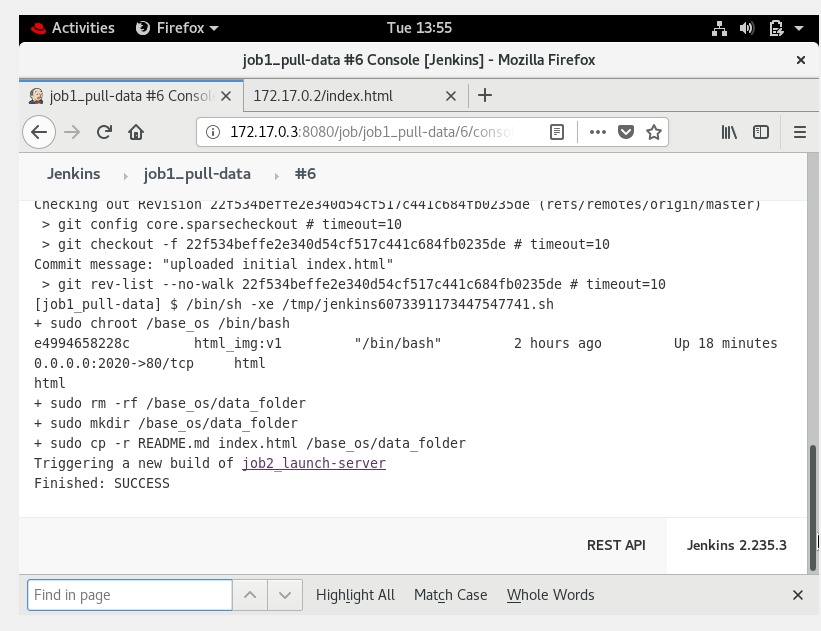The width and height of the screenshot is (821, 631).
Task: Click the "sudo rm -rf /base_os/data_folder" line
Action: tap(170, 403)
